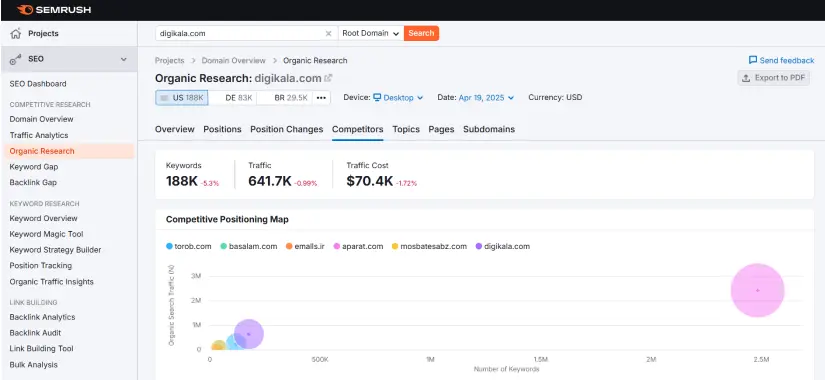Switch to the Positions tab
825x380 pixels.
click(x=222, y=129)
